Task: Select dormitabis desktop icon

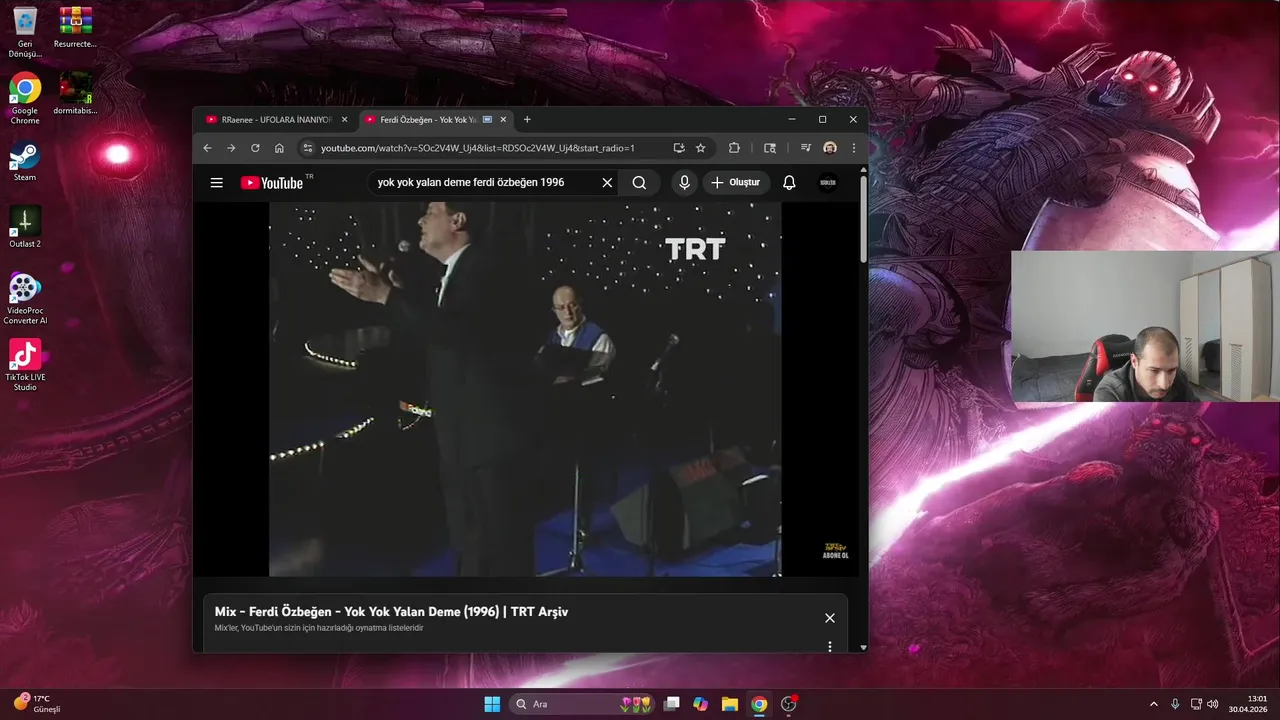Action: pyautogui.click(x=75, y=93)
